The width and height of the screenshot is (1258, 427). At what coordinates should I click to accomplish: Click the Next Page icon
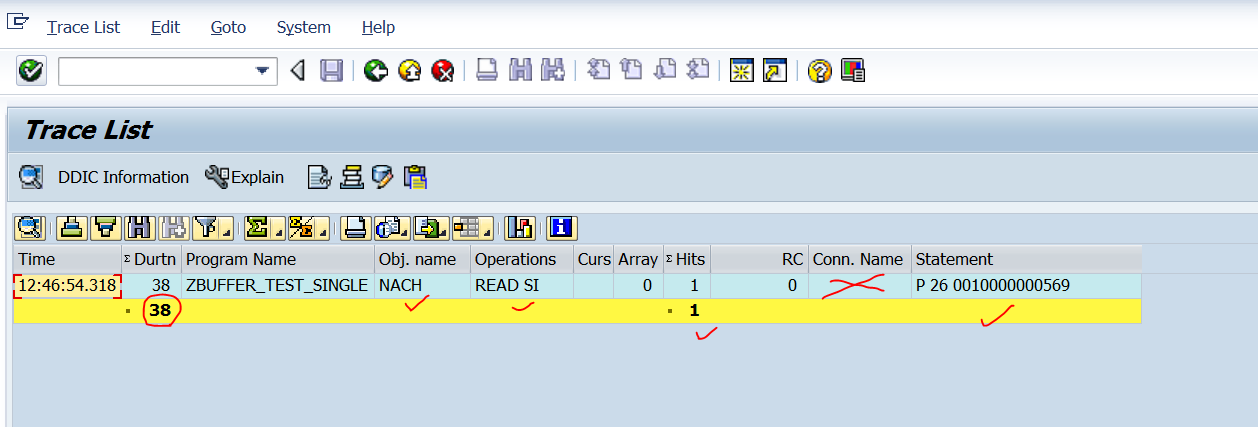[664, 71]
